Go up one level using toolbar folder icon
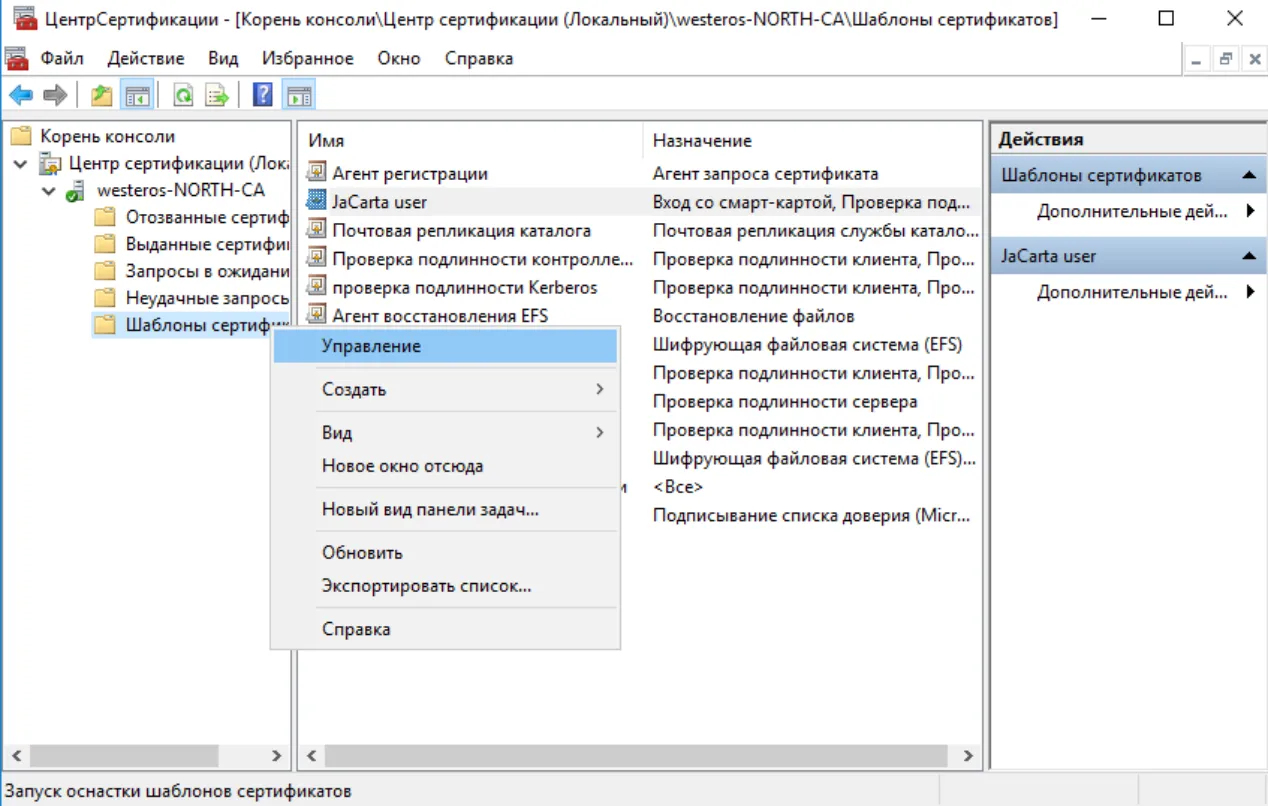The image size is (1268, 806). pyautogui.click(x=101, y=95)
